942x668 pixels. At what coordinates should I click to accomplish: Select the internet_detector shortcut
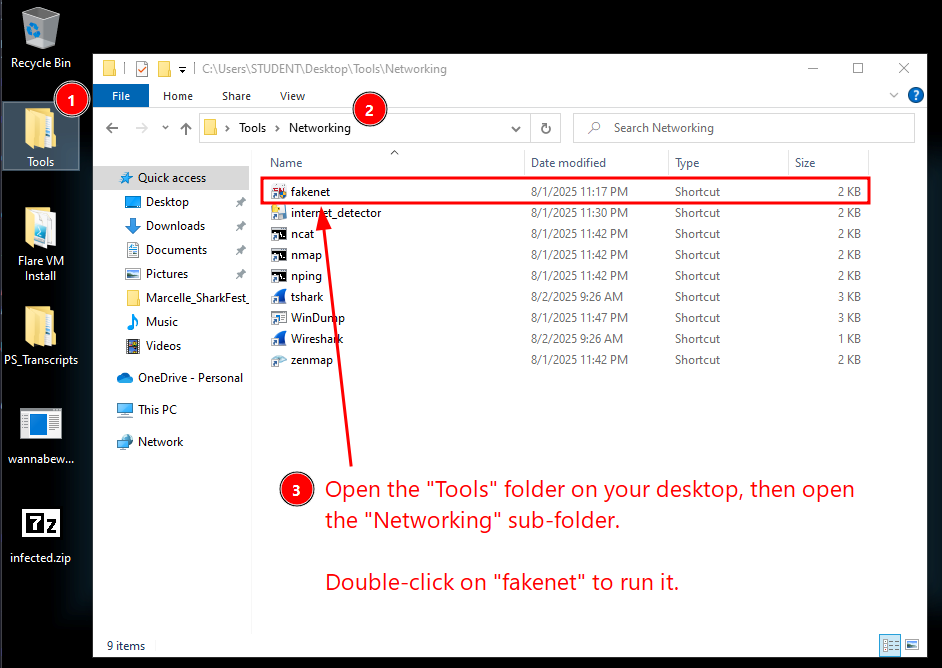(x=335, y=213)
